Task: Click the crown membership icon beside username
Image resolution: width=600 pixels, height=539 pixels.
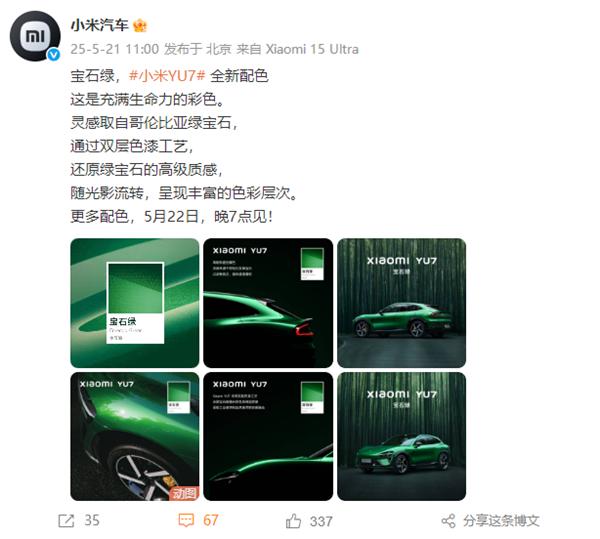Action: (140, 26)
